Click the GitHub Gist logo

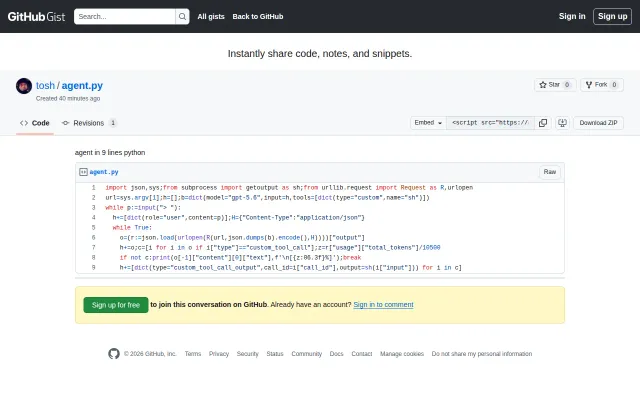(x=36, y=17)
